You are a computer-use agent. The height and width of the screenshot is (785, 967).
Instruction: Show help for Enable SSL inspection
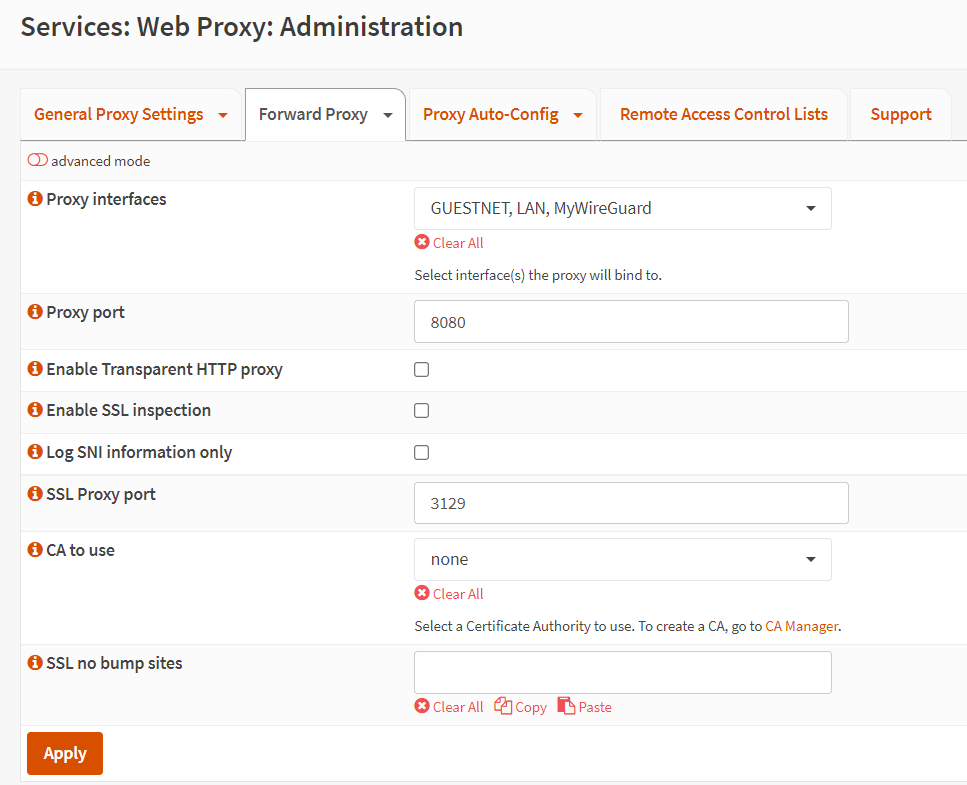[35, 411]
